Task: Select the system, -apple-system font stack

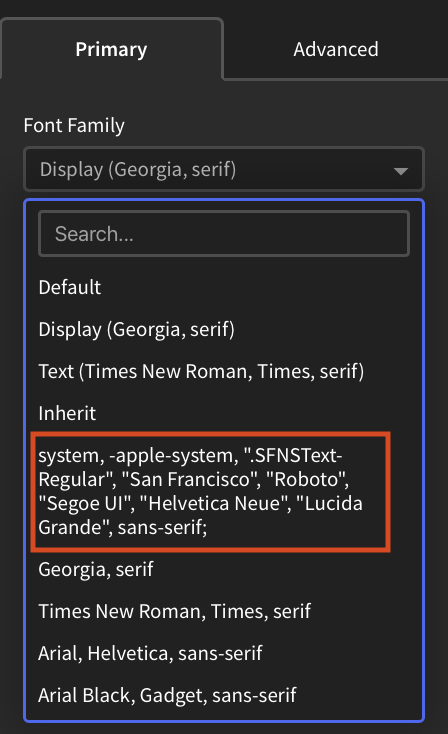Action: coord(210,492)
